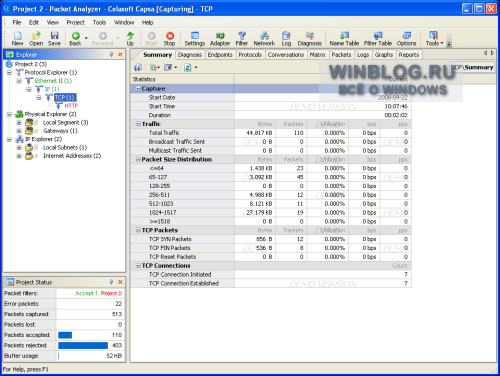Switch to the Graphs tab
The image size is (500, 376).
[x=384, y=55]
